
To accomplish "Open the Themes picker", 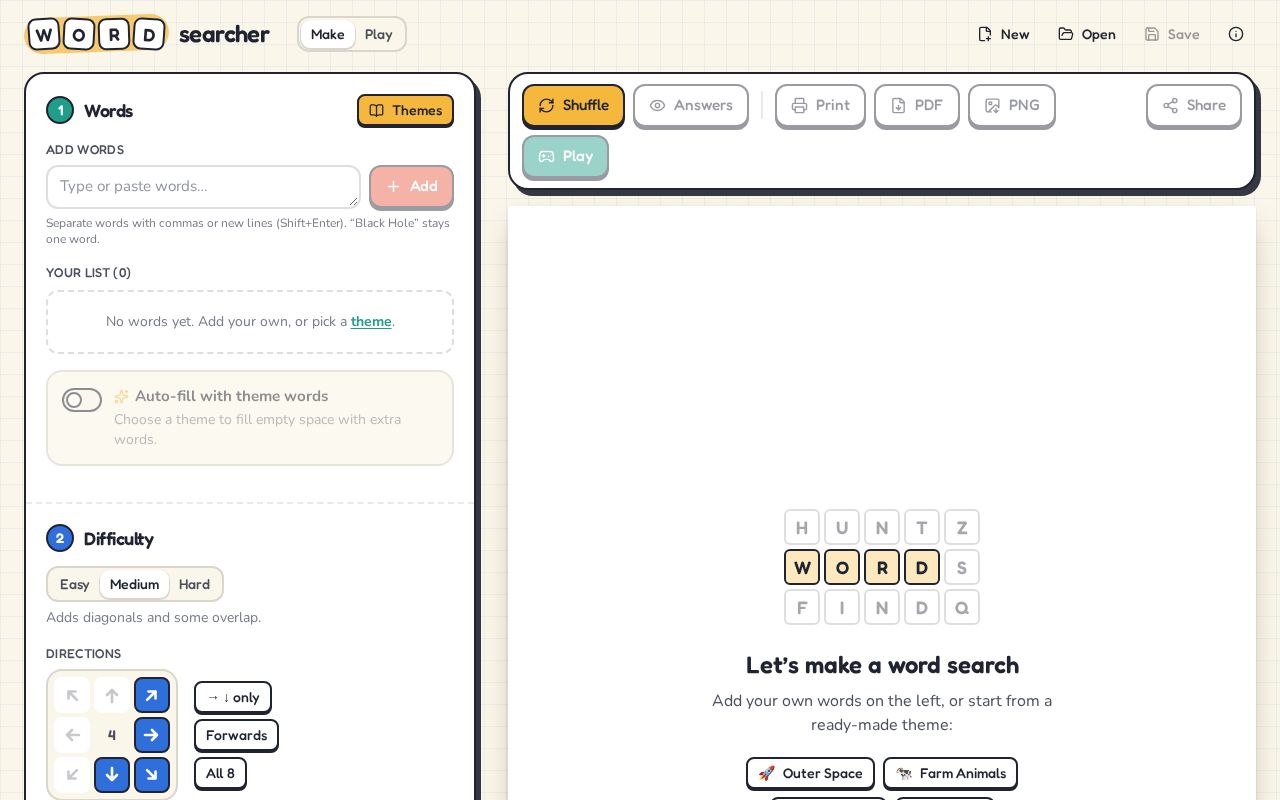I will point(405,110).
